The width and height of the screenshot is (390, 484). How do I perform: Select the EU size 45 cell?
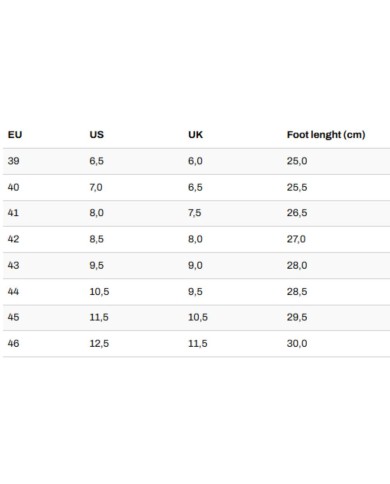click(x=13, y=317)
